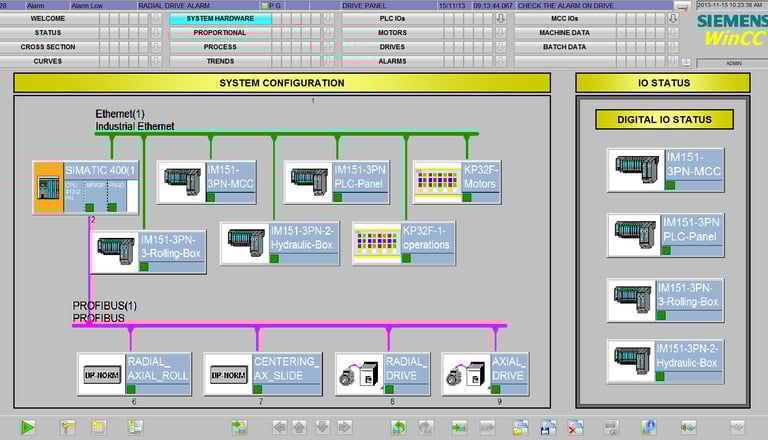The image size is (768, 440).
Task: Open IM151-3PN-2-Hydraulic-Box in IO Status panel
Action: (665, 361)
